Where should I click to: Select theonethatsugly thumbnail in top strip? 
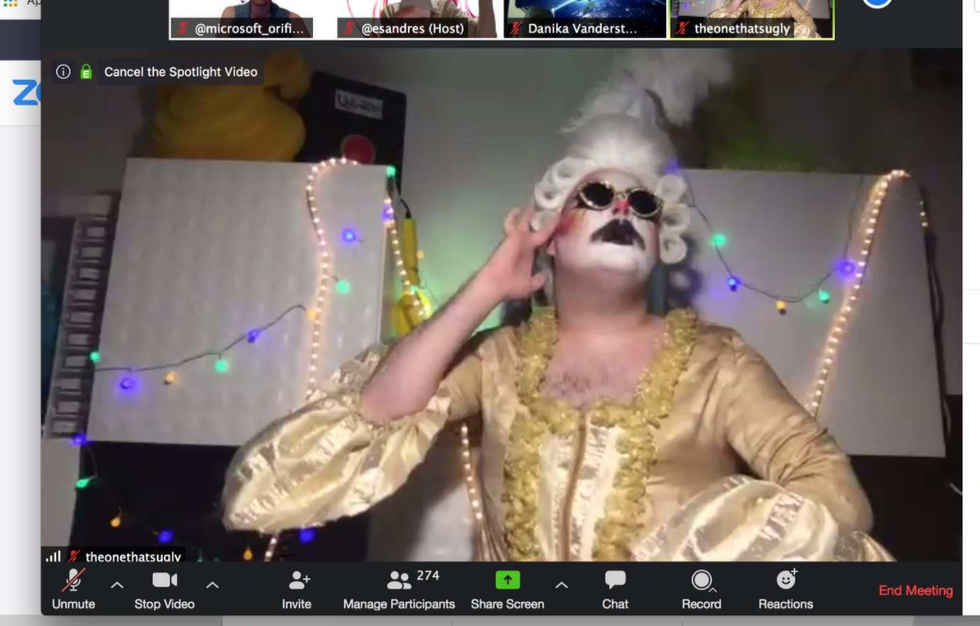coord(751,18)
